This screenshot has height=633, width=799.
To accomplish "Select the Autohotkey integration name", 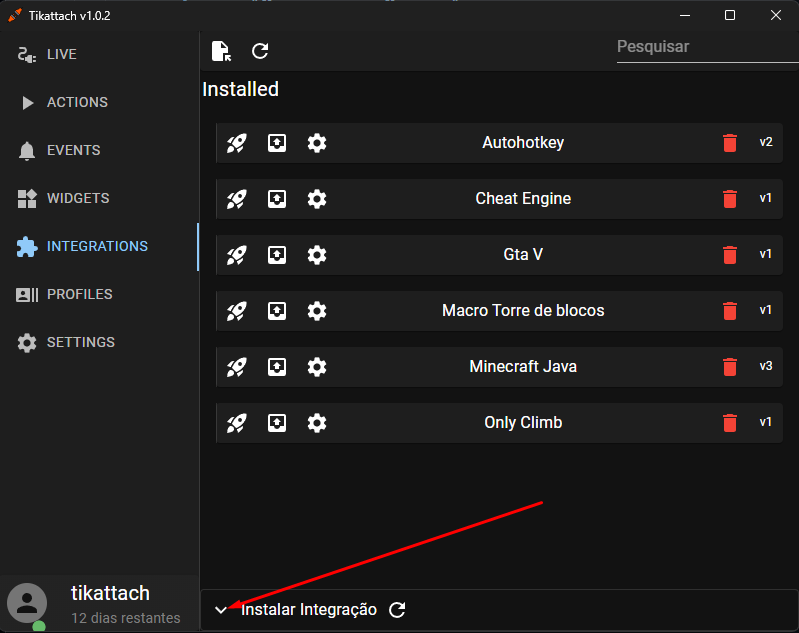I will (523, 143).
